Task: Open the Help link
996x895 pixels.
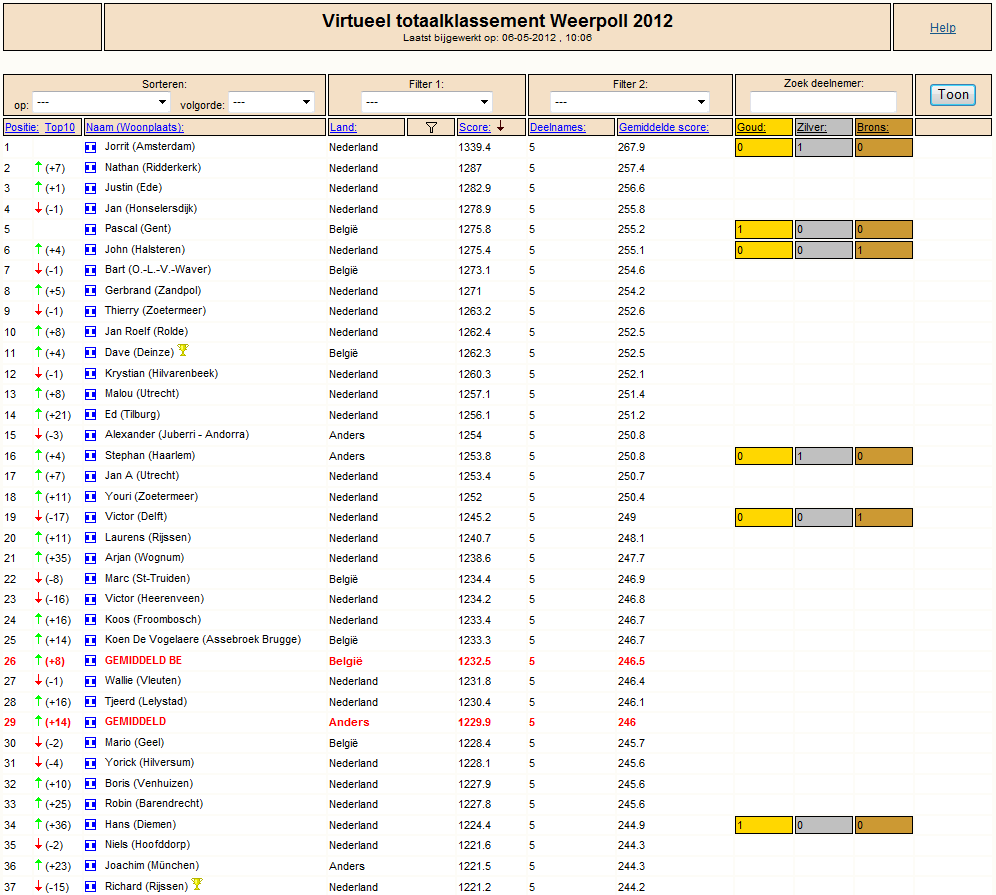Action: click(x=943, y=28)
